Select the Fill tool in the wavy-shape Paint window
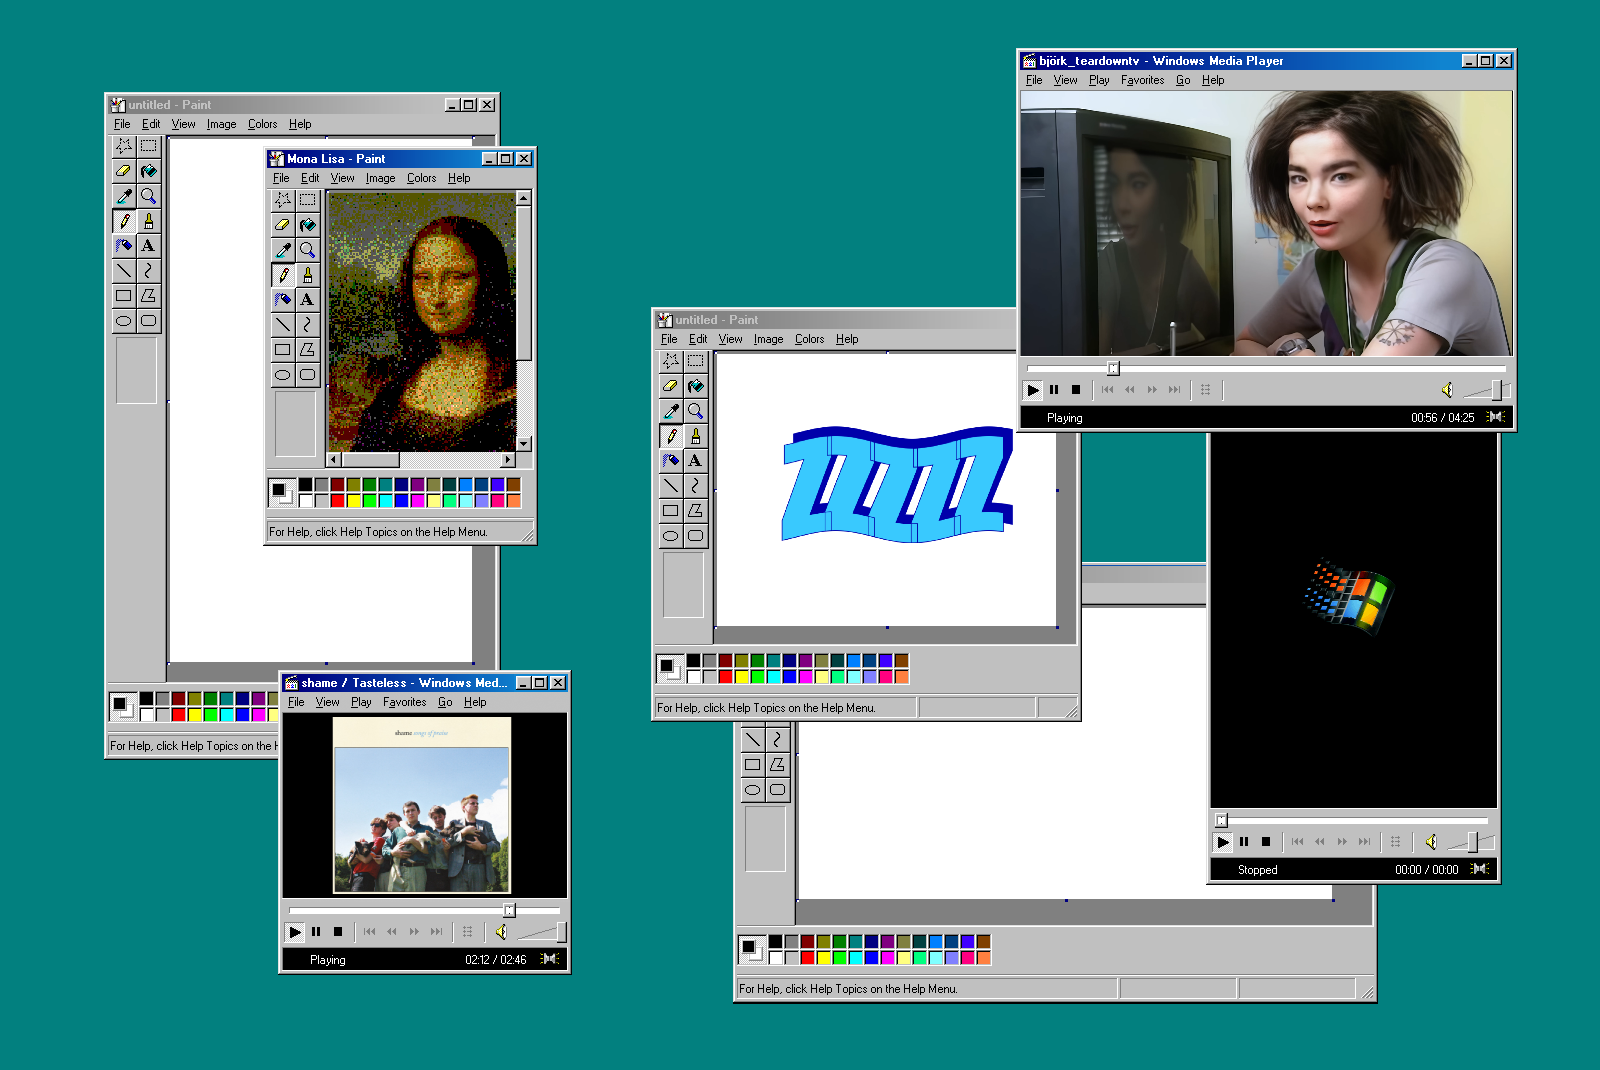Image resolution: width=1600 pixels, height=1070 pixels. [x=695, y=386]
